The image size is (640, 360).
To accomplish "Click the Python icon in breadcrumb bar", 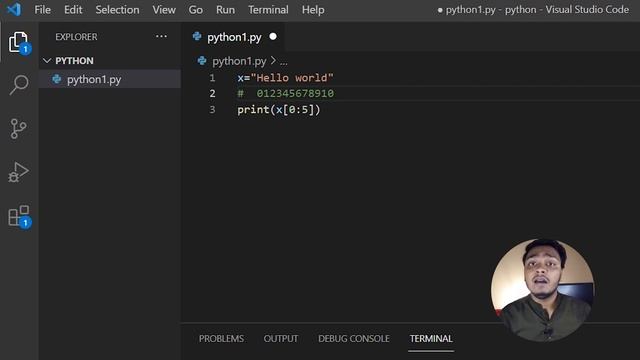I will coord(202,61).
